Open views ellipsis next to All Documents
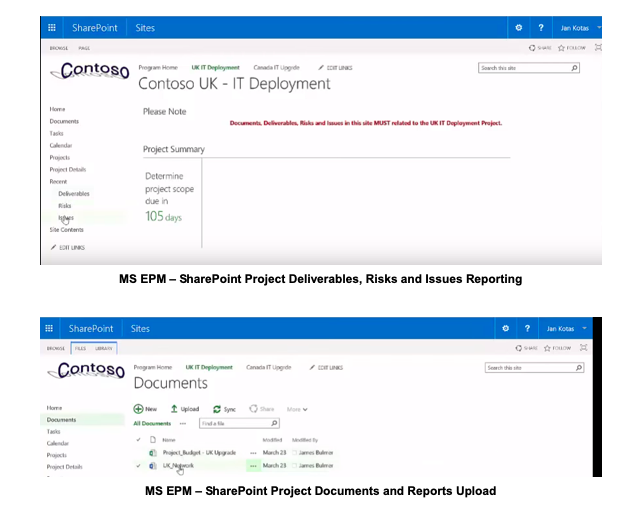 pyautogui.click(x=183, y=423)
